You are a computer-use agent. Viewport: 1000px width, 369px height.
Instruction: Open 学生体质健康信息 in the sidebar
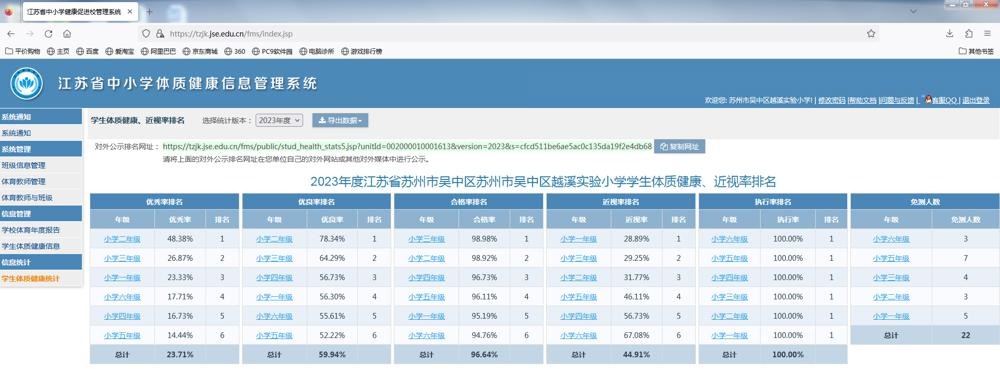(x=41, y=246)
